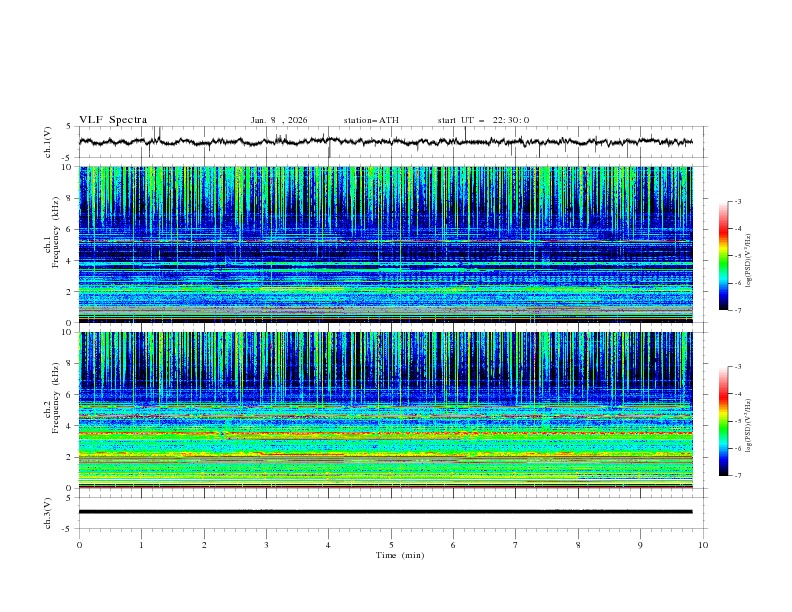Click the ch.2 "Frequency (kHz)" axis label

pos(55,398)
